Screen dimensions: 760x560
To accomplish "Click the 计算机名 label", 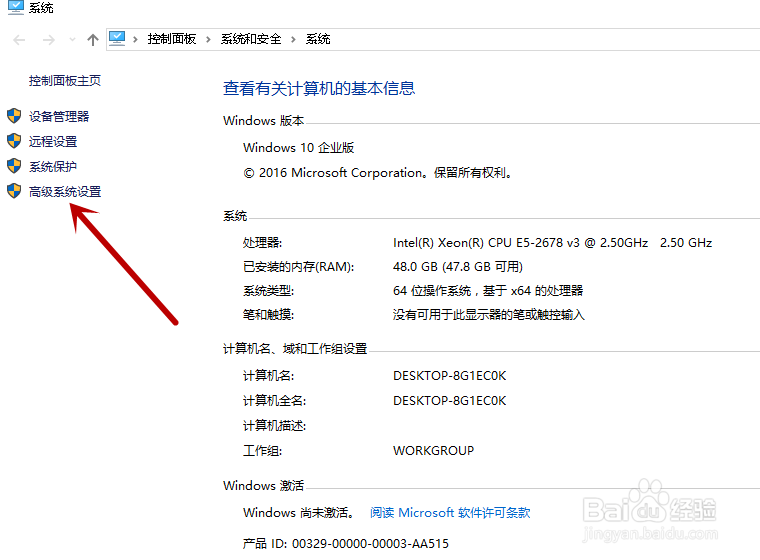I will [x=269, y=376].
